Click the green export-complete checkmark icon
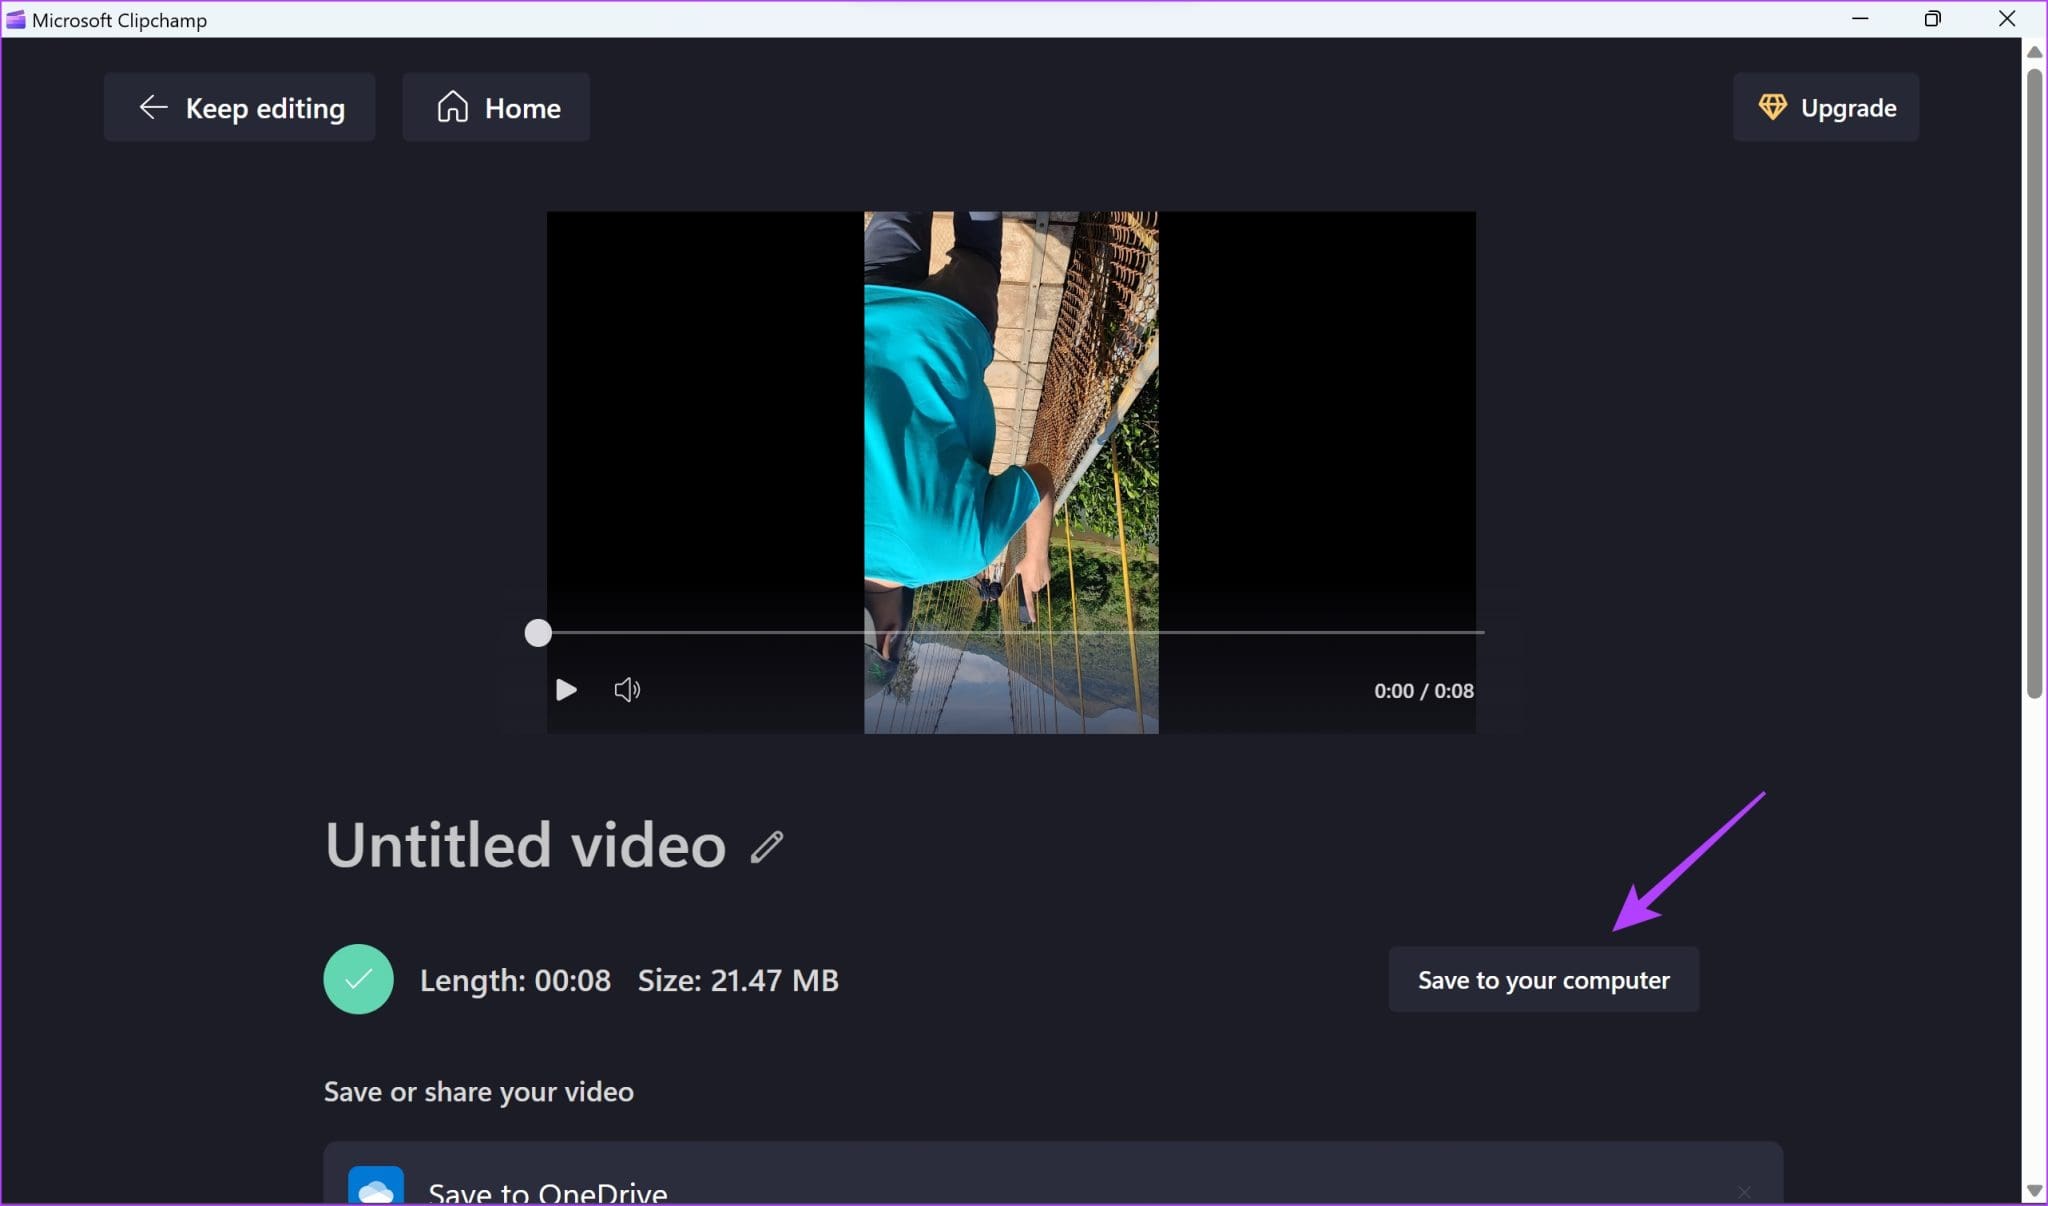Viewport: 2048px width, 1206px height. tap(358, 979)
